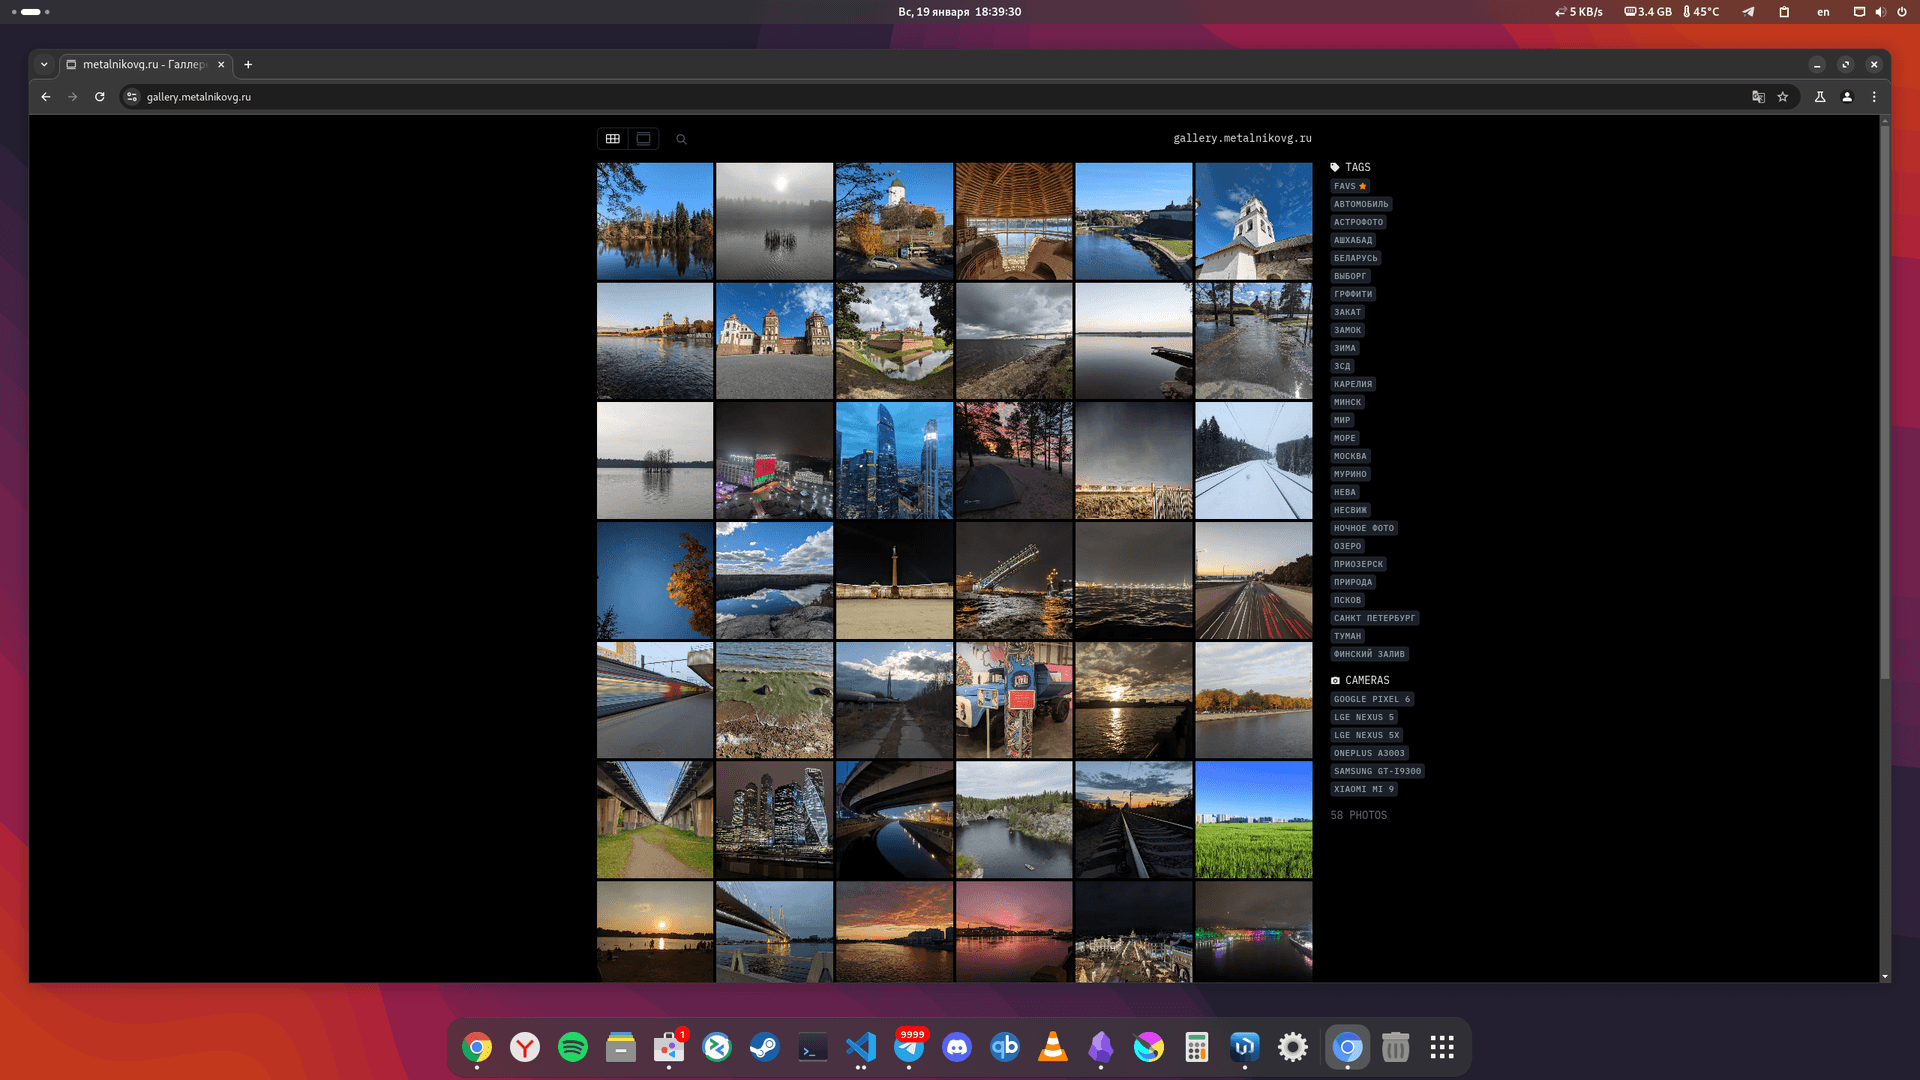The image size is (1920, 1080).
Task: Filter by САНКТ ПЕТЕРБУРГ tag
Action: (1374, 618)
